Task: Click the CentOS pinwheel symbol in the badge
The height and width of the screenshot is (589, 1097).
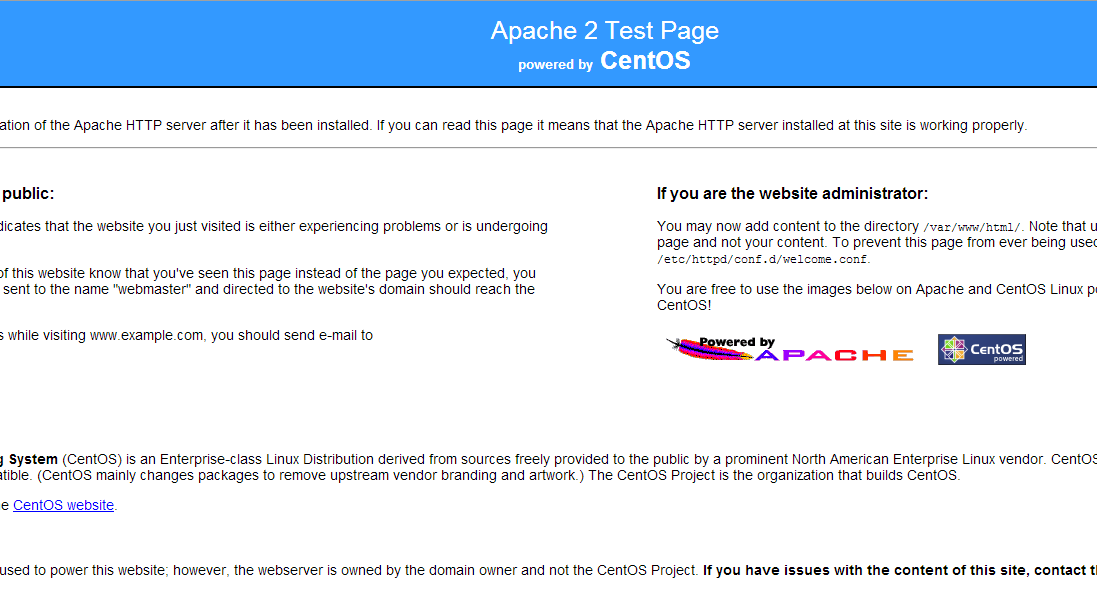Action: (954, 350)
